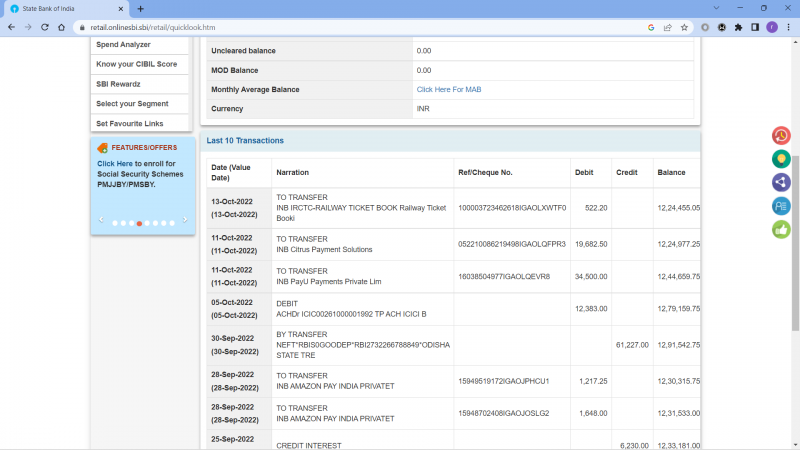Reload the SBI page
The image size is (800, 450).
pyautogui.click(x=46, y=27)
